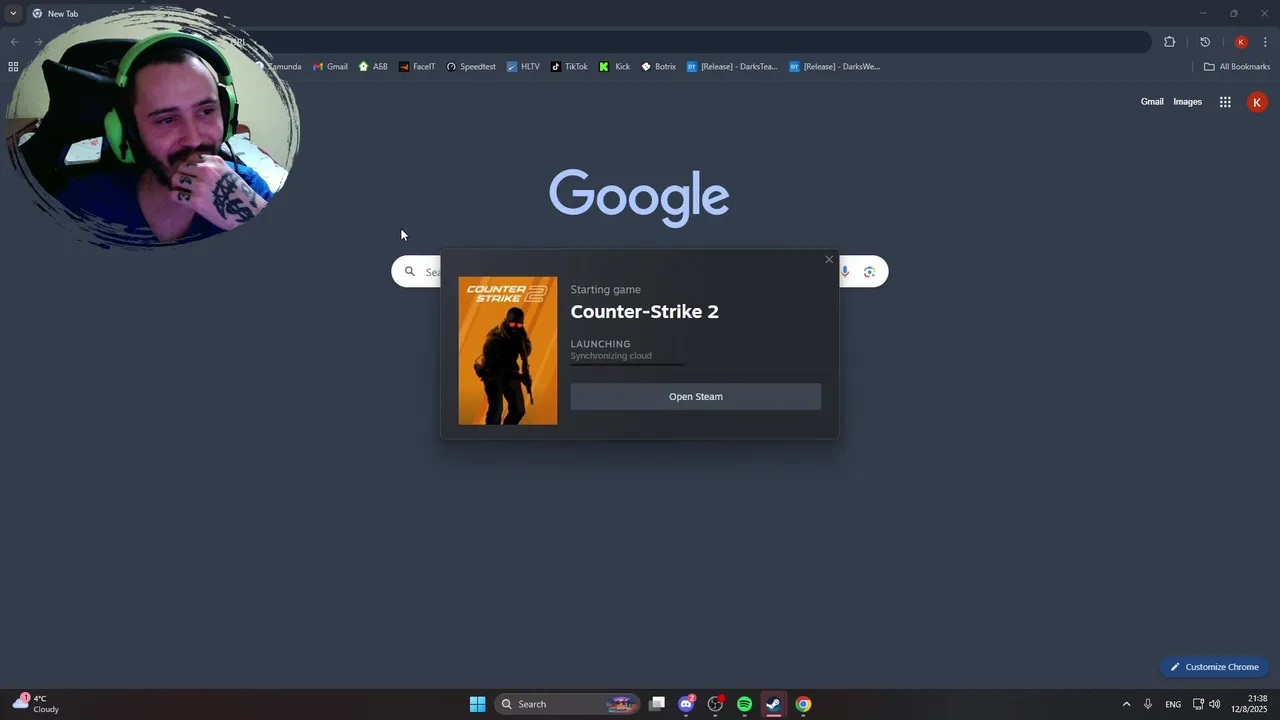Screen dimensions: 1280x720
Task: Open Chrome from taskbar
Action: point(803,704)
